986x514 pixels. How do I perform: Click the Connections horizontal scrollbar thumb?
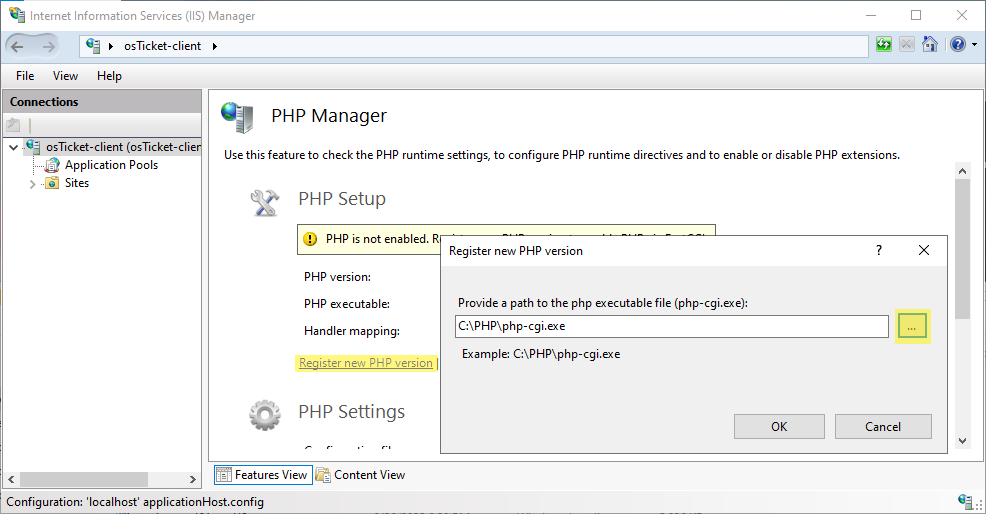coord(84,479)
